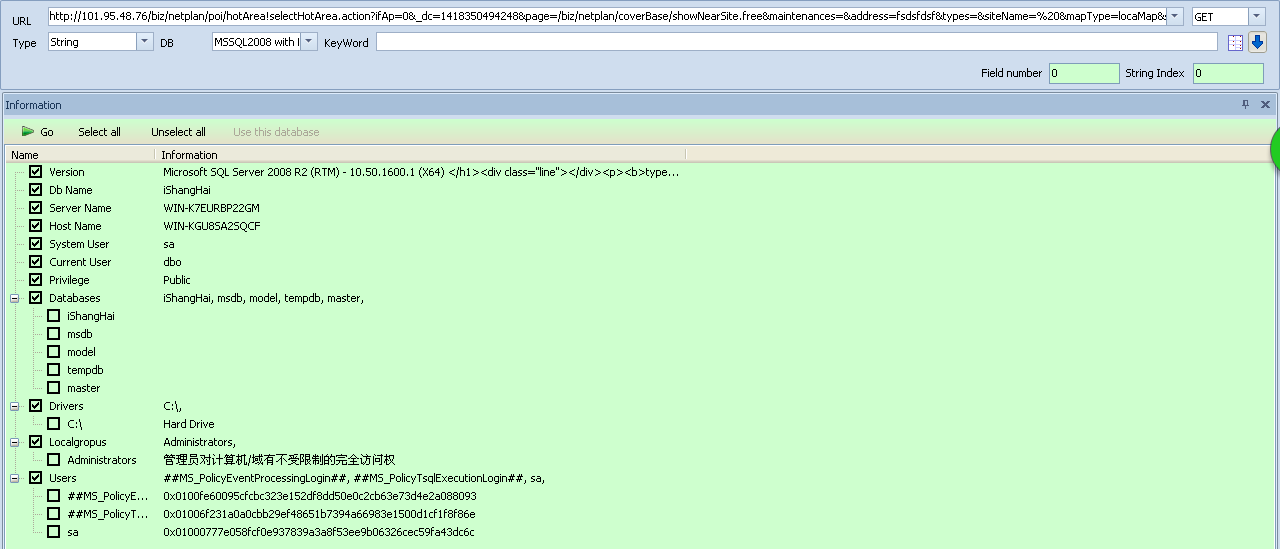
Task: Collapse the Databases tree node
Action: click(x=15, y=298)
